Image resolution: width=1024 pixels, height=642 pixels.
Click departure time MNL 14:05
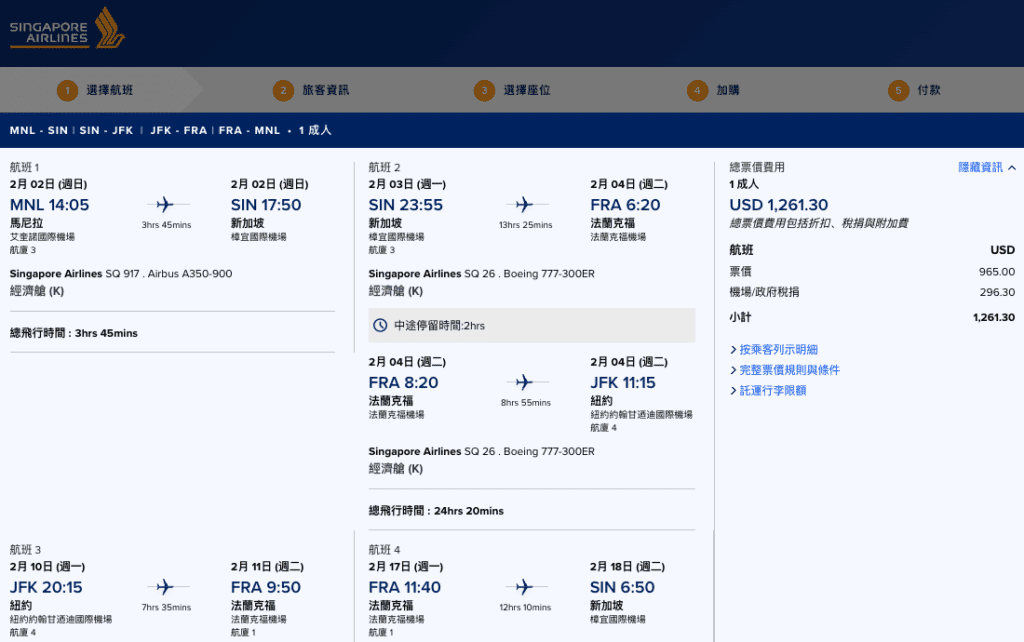(49, 204)
